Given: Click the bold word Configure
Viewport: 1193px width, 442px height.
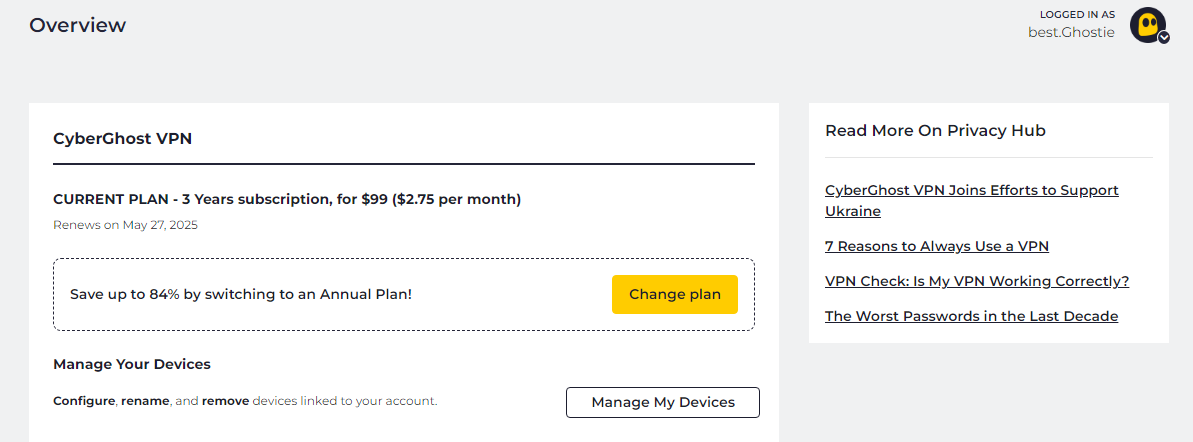Looking at the screenshot, I should click(x=85, y=401).
